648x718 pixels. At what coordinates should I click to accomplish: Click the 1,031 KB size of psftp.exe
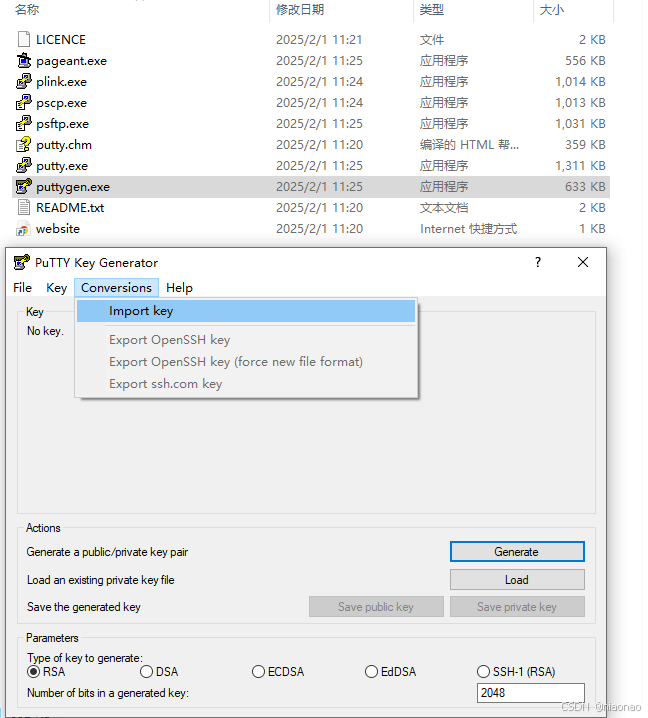pyautogui.click(x=580, y=124)
